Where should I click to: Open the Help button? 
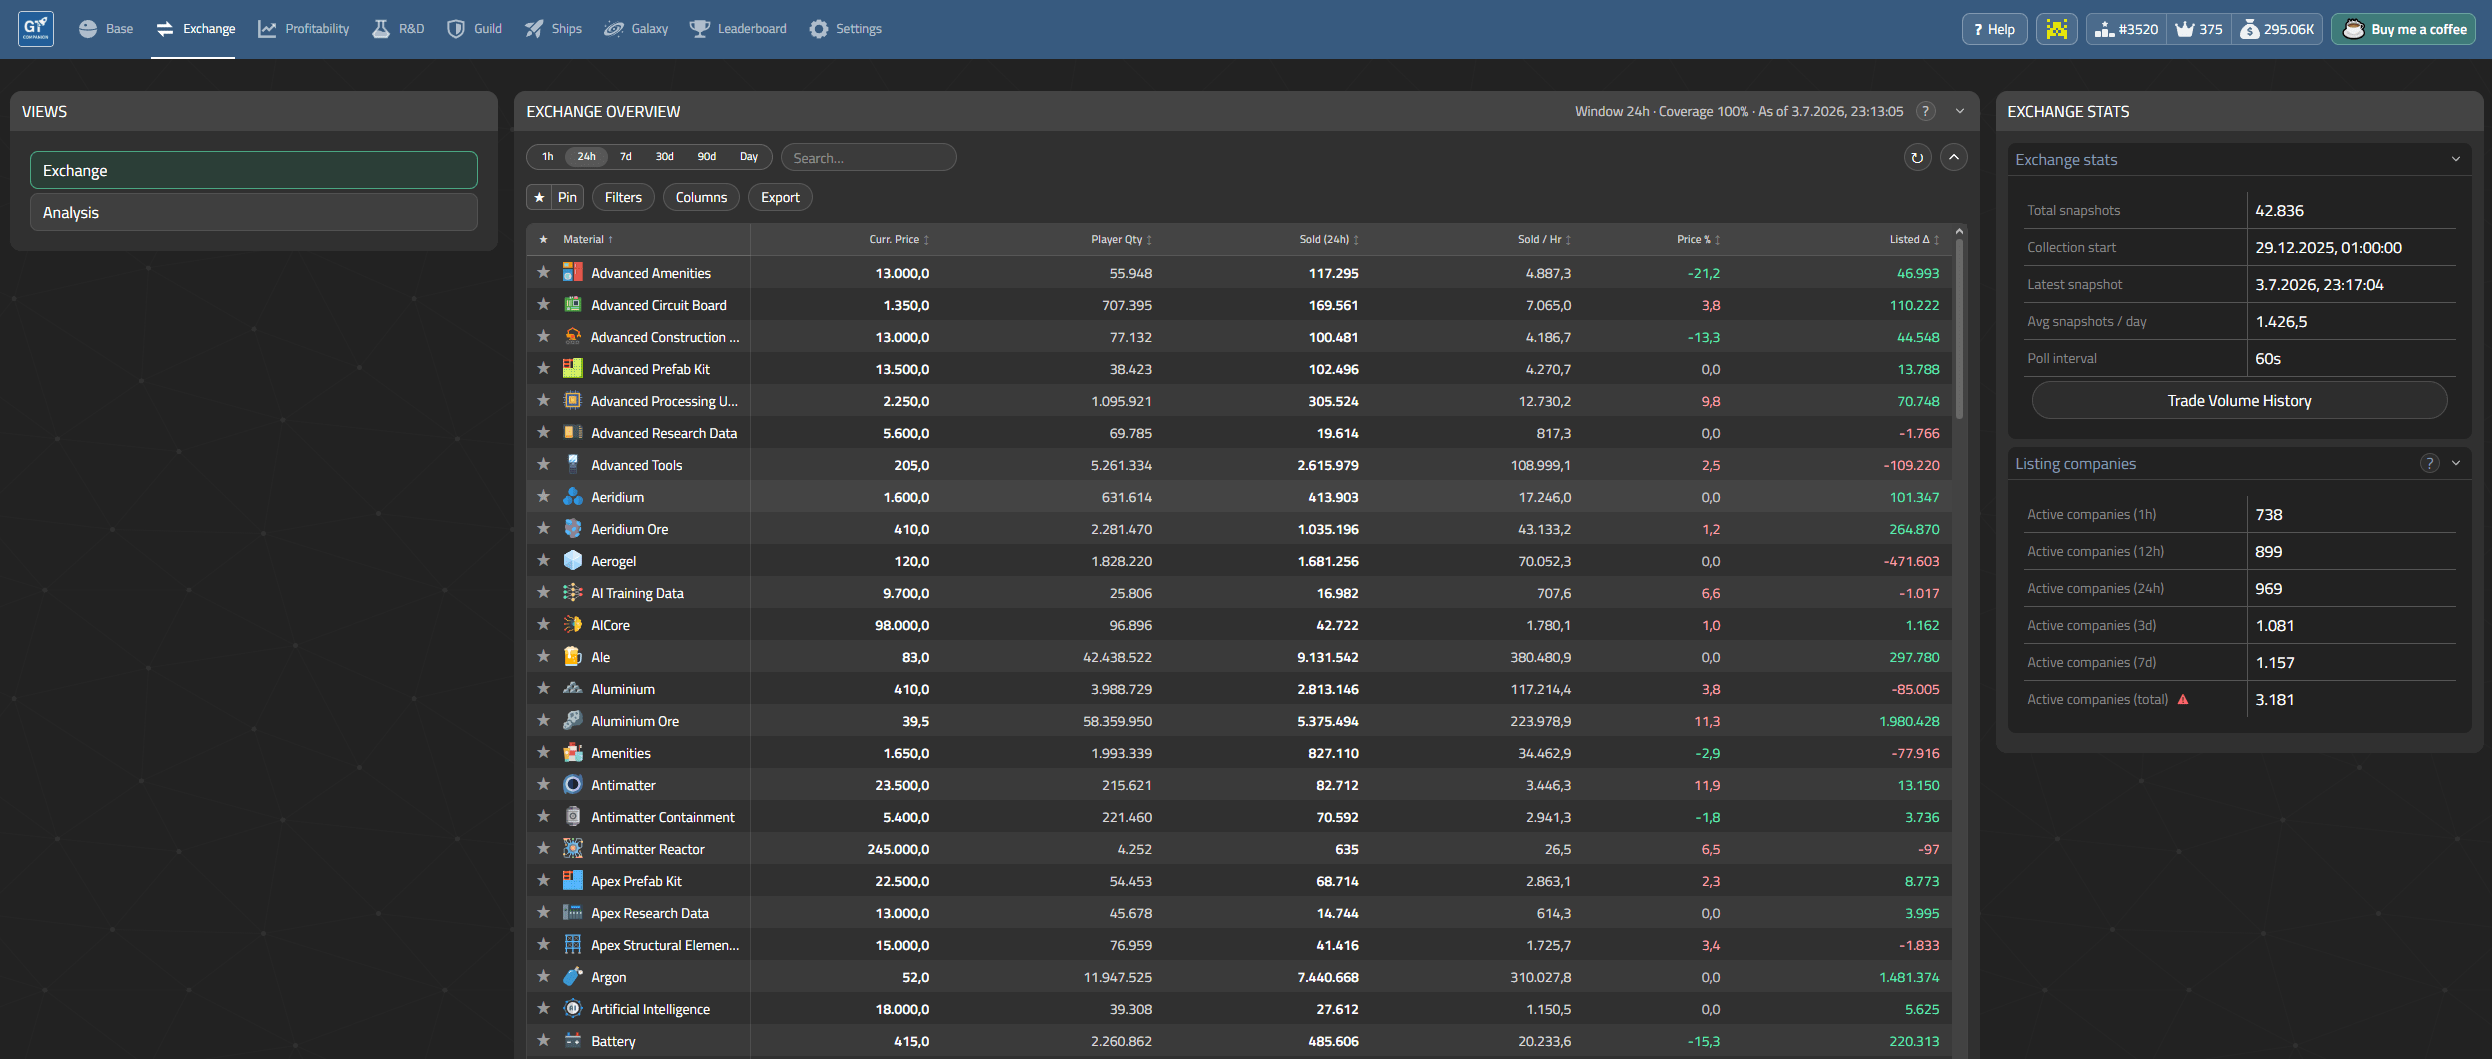click(x=1994, y=29)
